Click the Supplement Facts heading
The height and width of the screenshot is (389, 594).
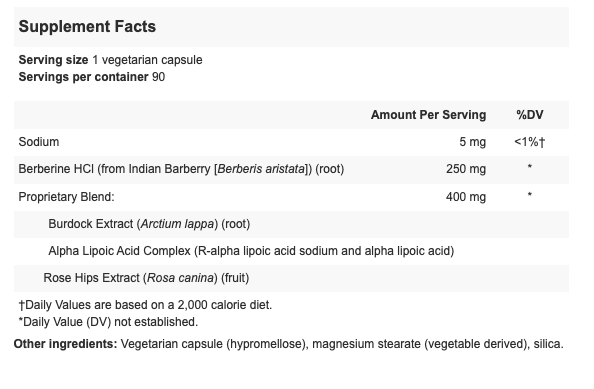[x=87, y=27]
